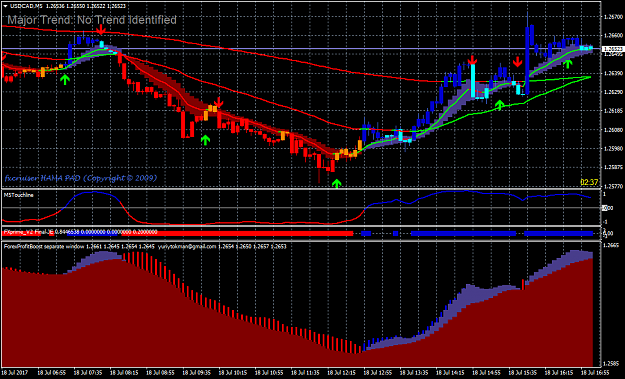Screen dimensions: 625x379
Task: Click the '18 Jul 14:15' time label
Action: [451, 373]
